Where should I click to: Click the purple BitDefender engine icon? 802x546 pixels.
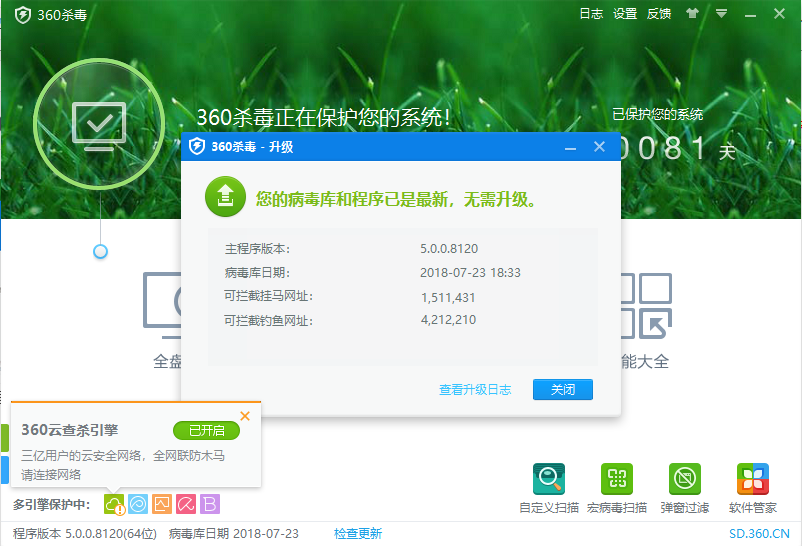click(210, 504)
